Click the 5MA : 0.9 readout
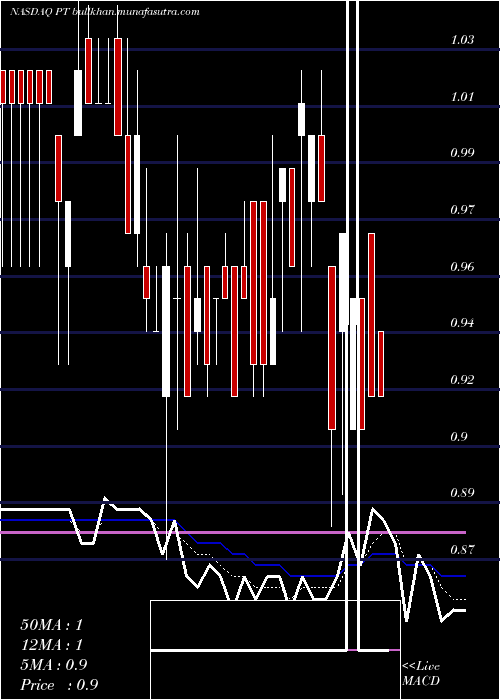Image resolution: width=500 pixels, height=700 pixels. click(x=54, y=665)
